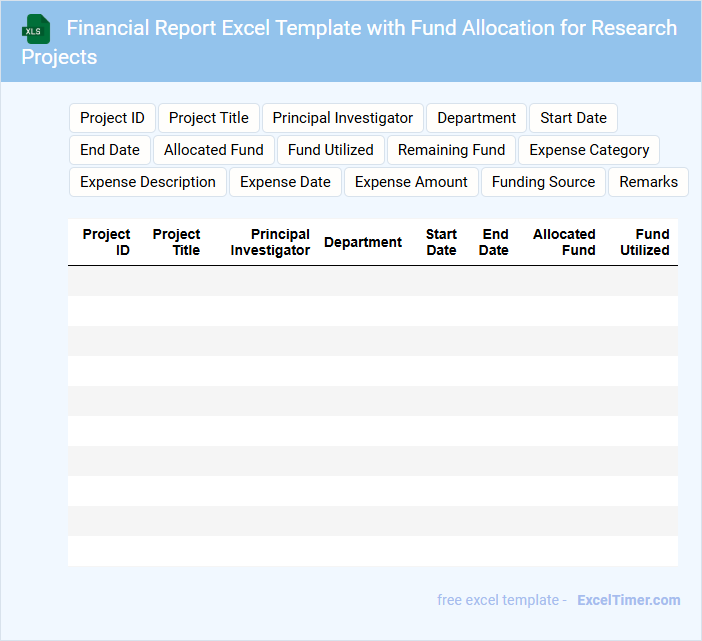Image resolution: width=702 pixels, height=641 pixels.
Task: Click the Allocated Fund tag
Action: pos(214,150)
